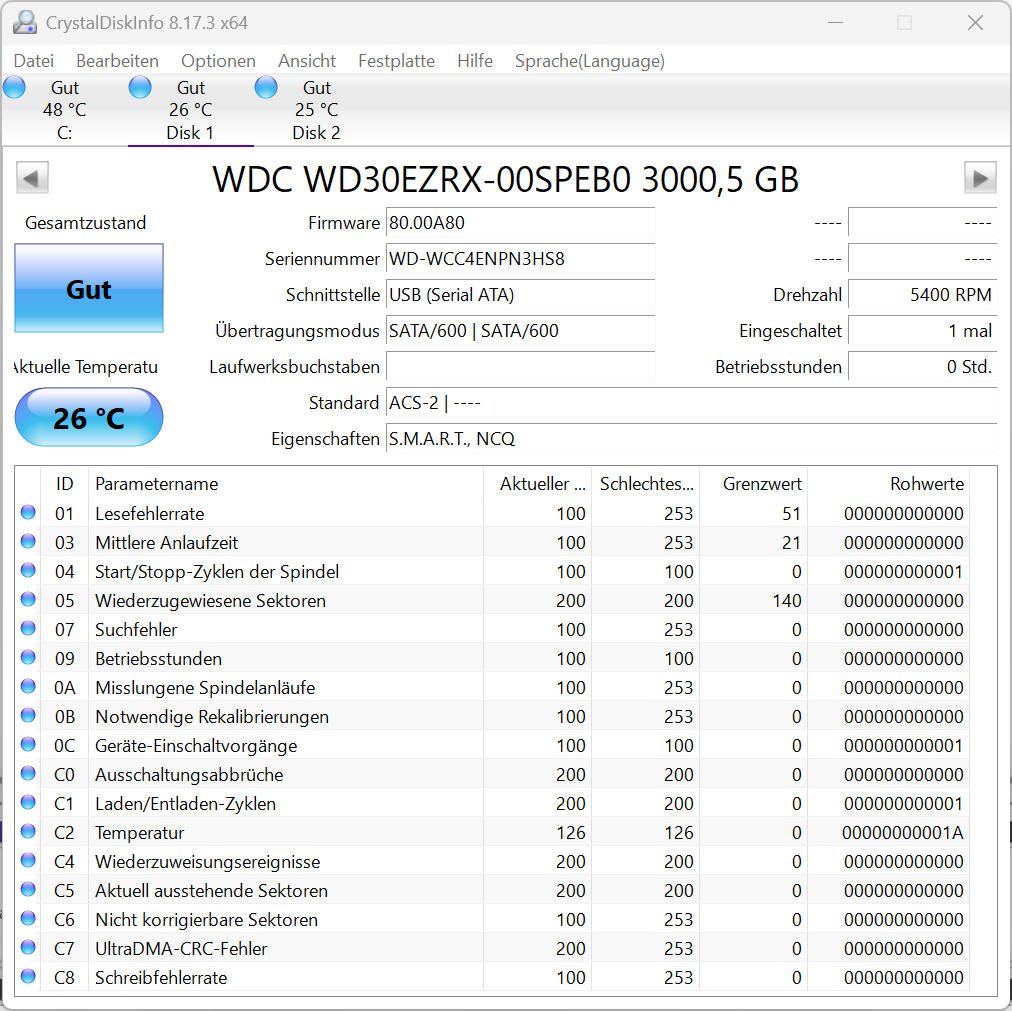The image size is (1012, 1011).
Task: Click the 26 °C temperature button
Action: coord(89,417)
